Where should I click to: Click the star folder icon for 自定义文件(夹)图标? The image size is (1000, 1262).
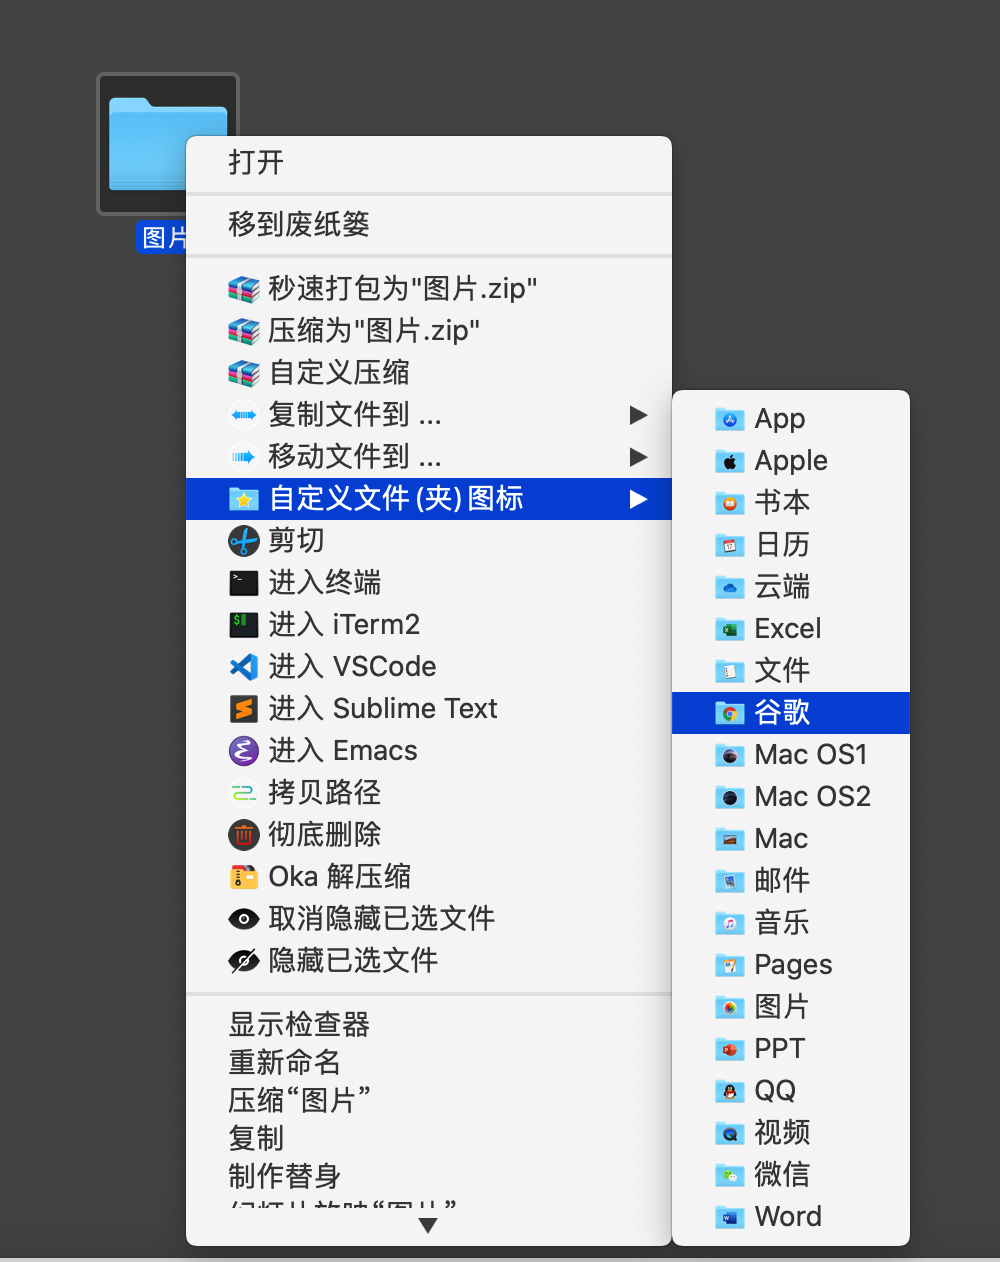click(x=244, y=499)
